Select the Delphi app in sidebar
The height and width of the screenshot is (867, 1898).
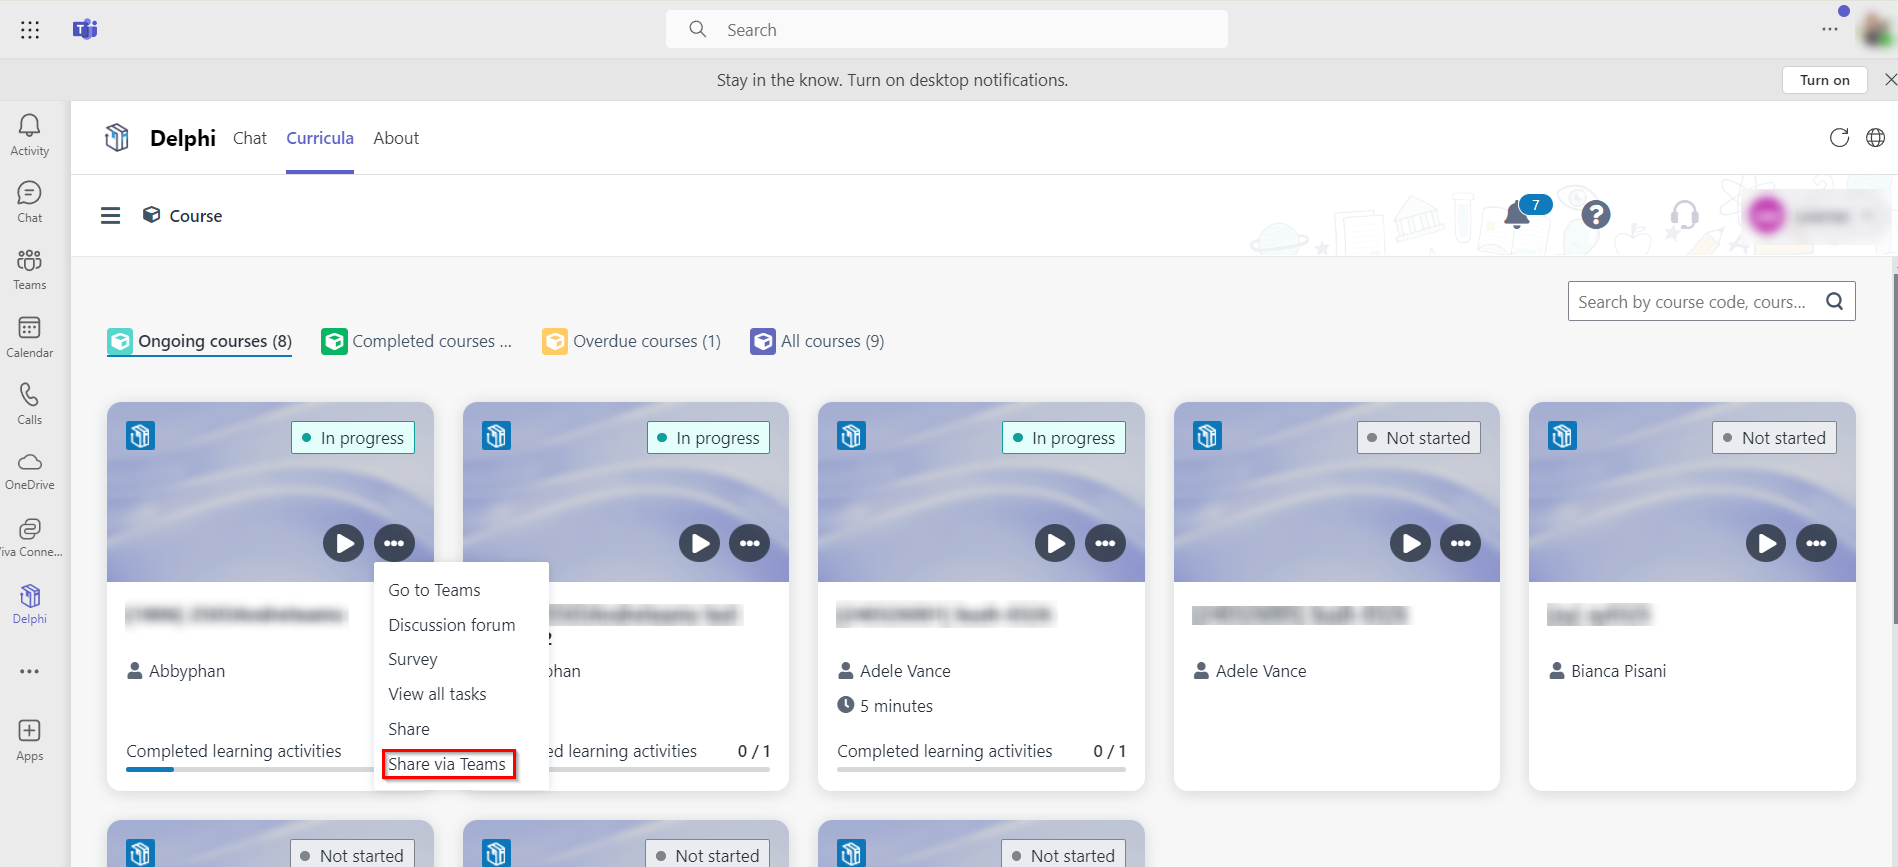point(30,605)
